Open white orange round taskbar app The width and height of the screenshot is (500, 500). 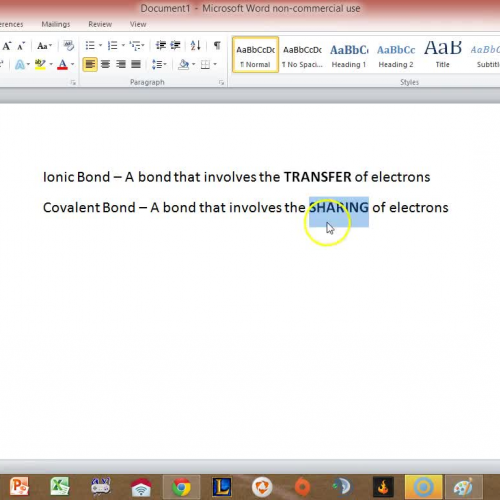tap(262, 487)
